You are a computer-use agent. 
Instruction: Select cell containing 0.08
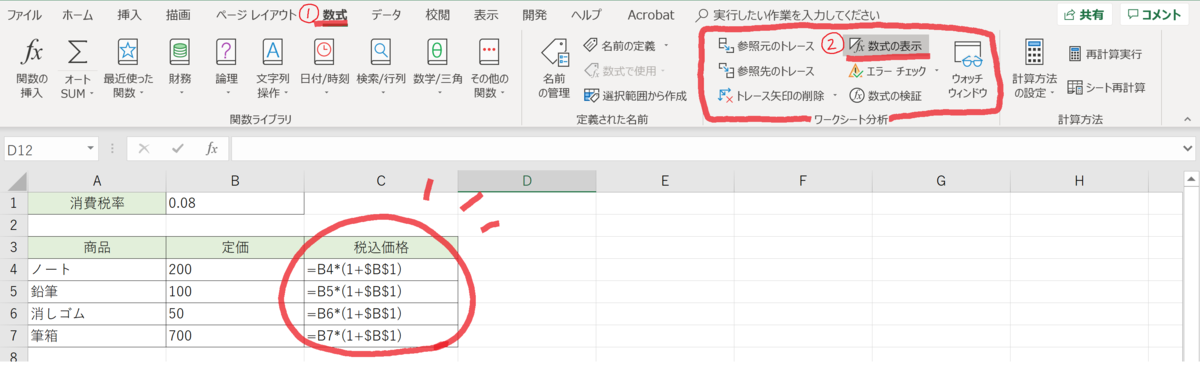tap(236, 203)
